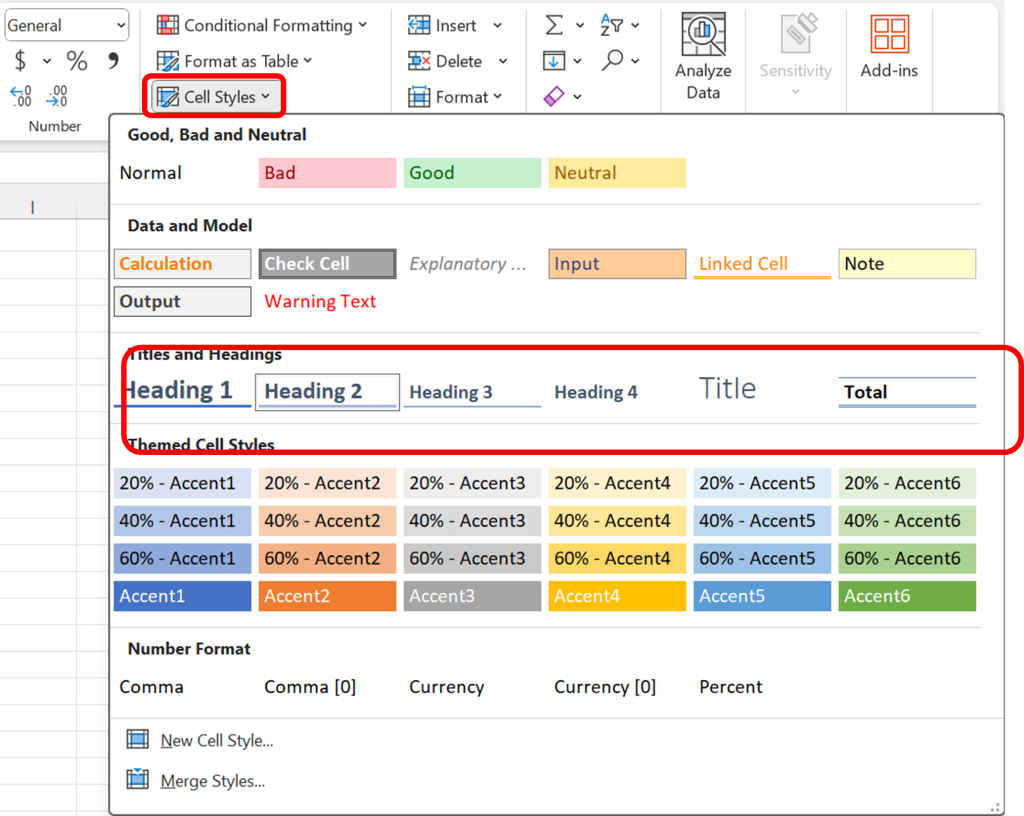Choose the Neutral yellow style swatch
Viewport: 1024px width, 816px height.
[617, 173]
